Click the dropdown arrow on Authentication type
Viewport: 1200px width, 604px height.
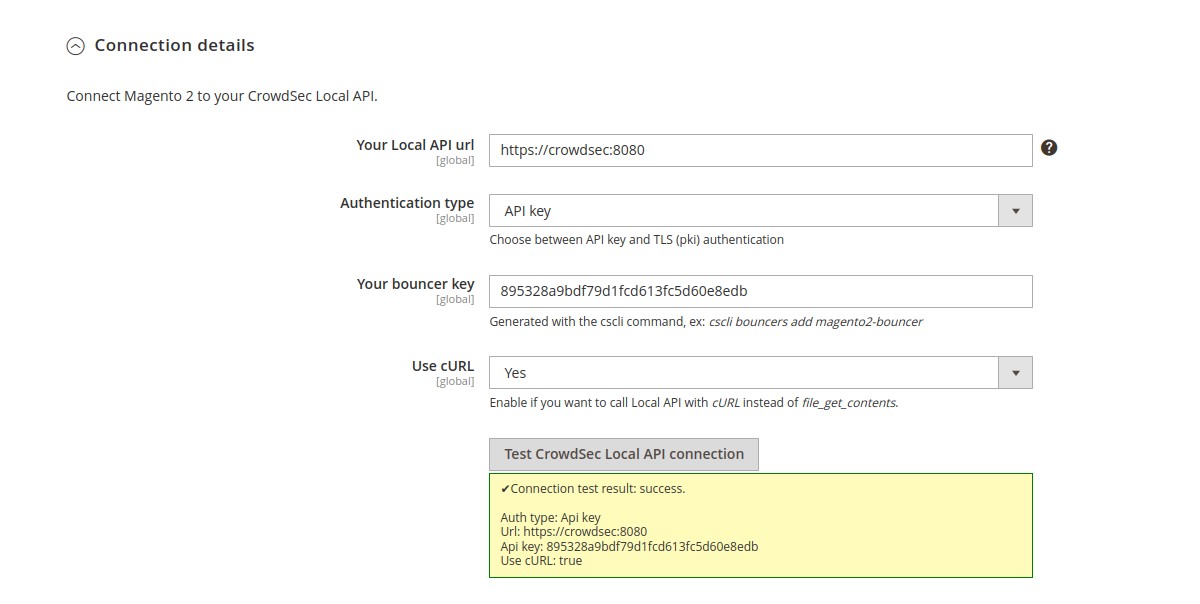[1016, 210]
